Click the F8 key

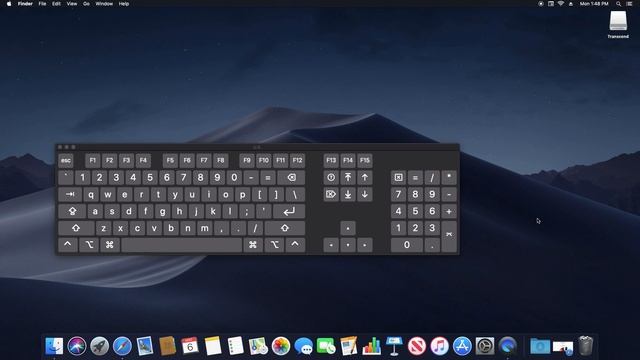221,160
